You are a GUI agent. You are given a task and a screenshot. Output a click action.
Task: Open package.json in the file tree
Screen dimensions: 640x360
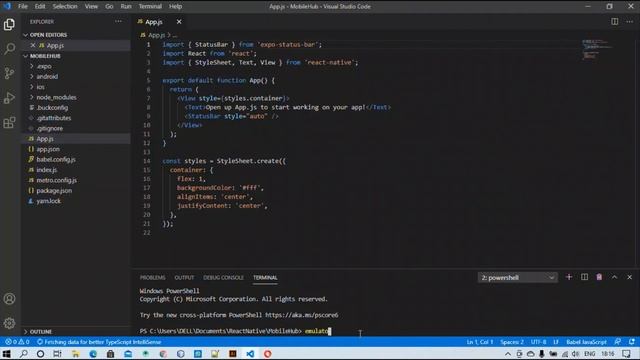(x=54, y=191)
